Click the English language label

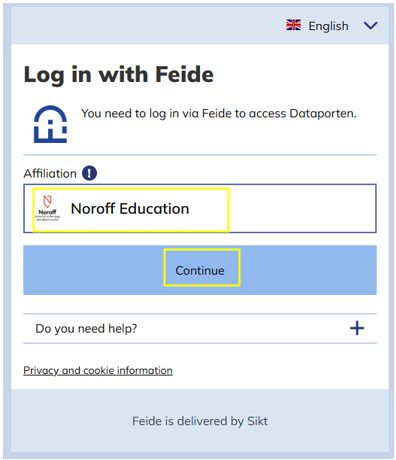tap(328, 26)
